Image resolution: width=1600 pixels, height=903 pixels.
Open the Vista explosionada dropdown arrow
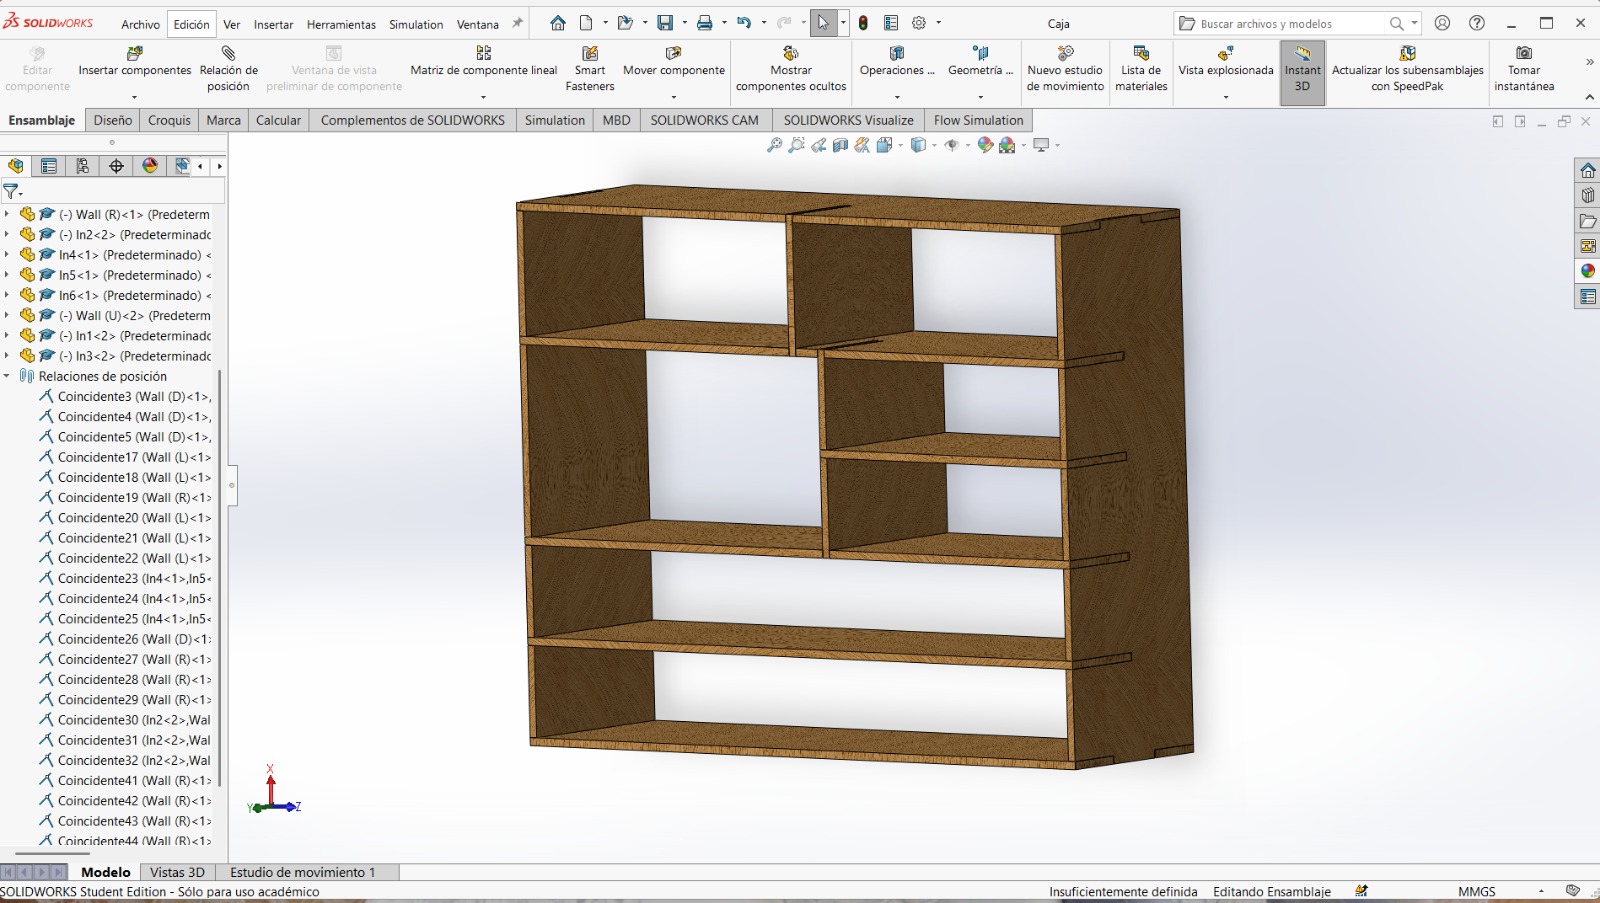pos(1226,97)
